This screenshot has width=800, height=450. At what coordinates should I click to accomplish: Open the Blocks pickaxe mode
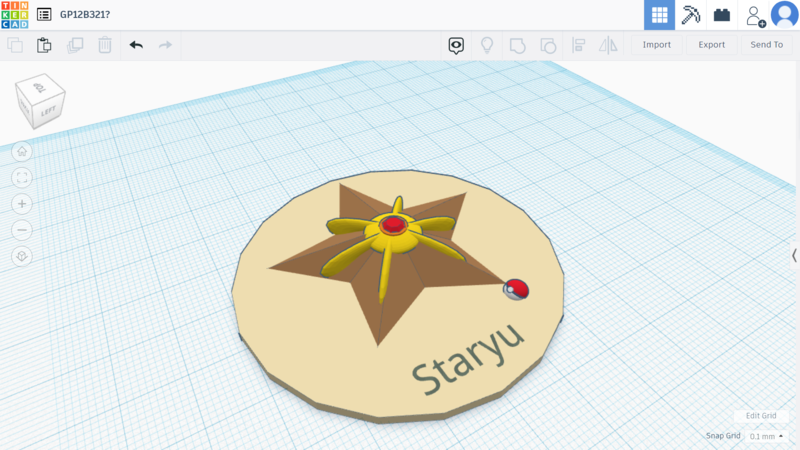[x=690, y=15]
